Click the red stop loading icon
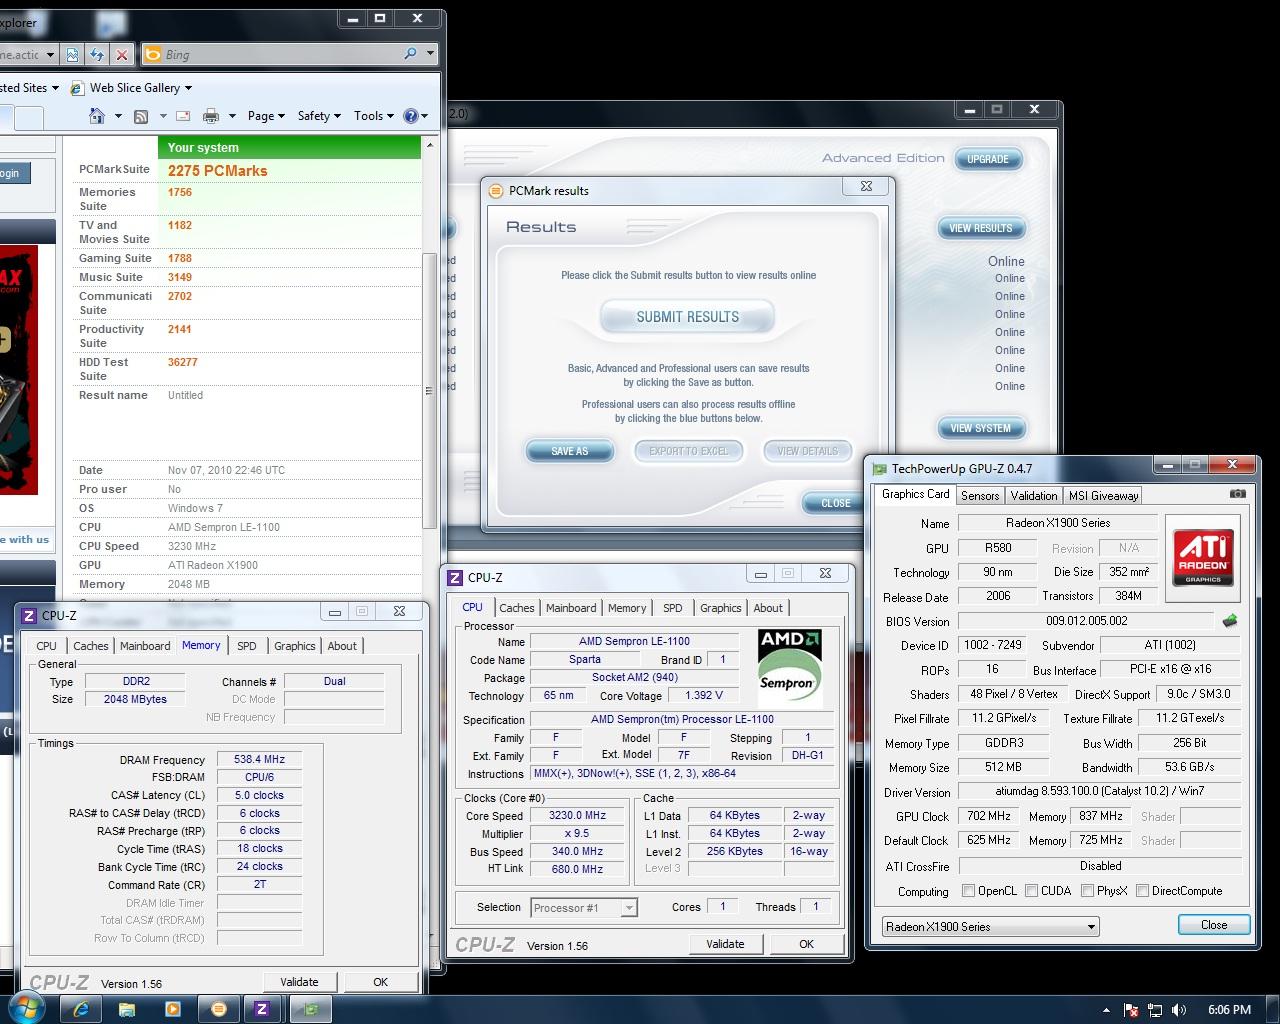The height and width of the screenshot is (1024, 1280). (x=121, y=55)
